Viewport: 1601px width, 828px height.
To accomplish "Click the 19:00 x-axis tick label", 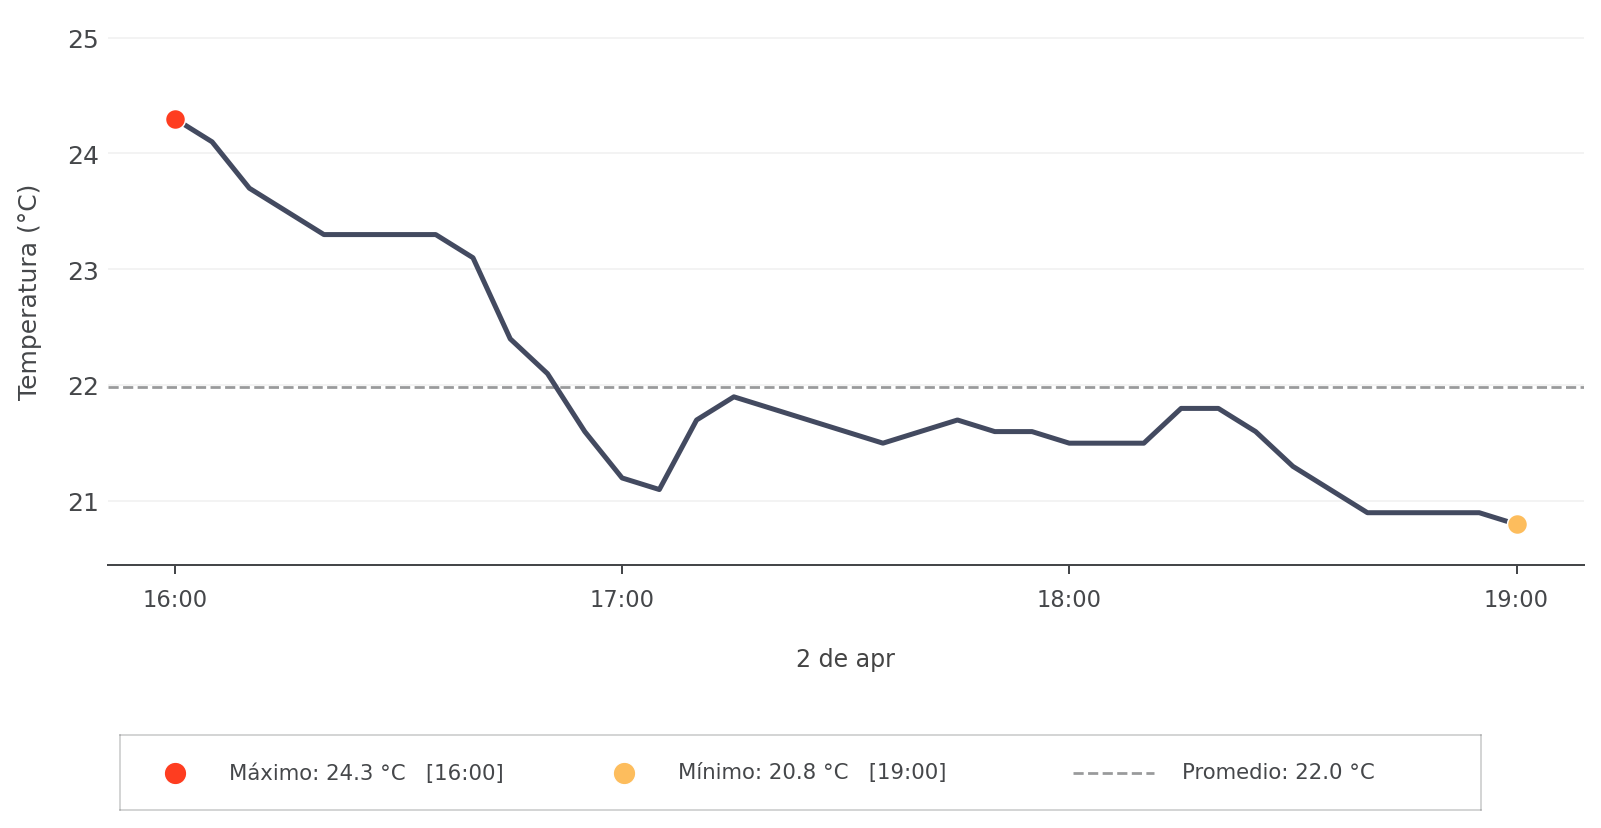I will [x=1515, y=600].
